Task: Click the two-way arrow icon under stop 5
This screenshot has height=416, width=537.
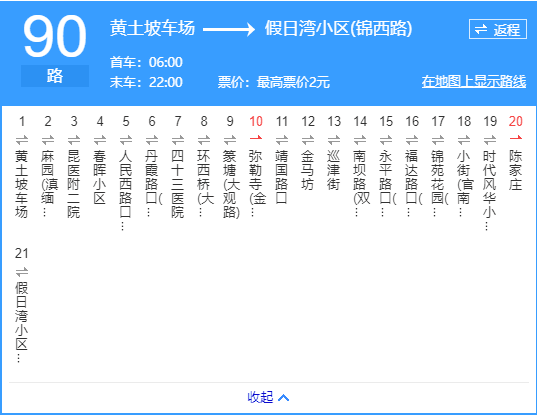Action: click(x=126, y=140)
